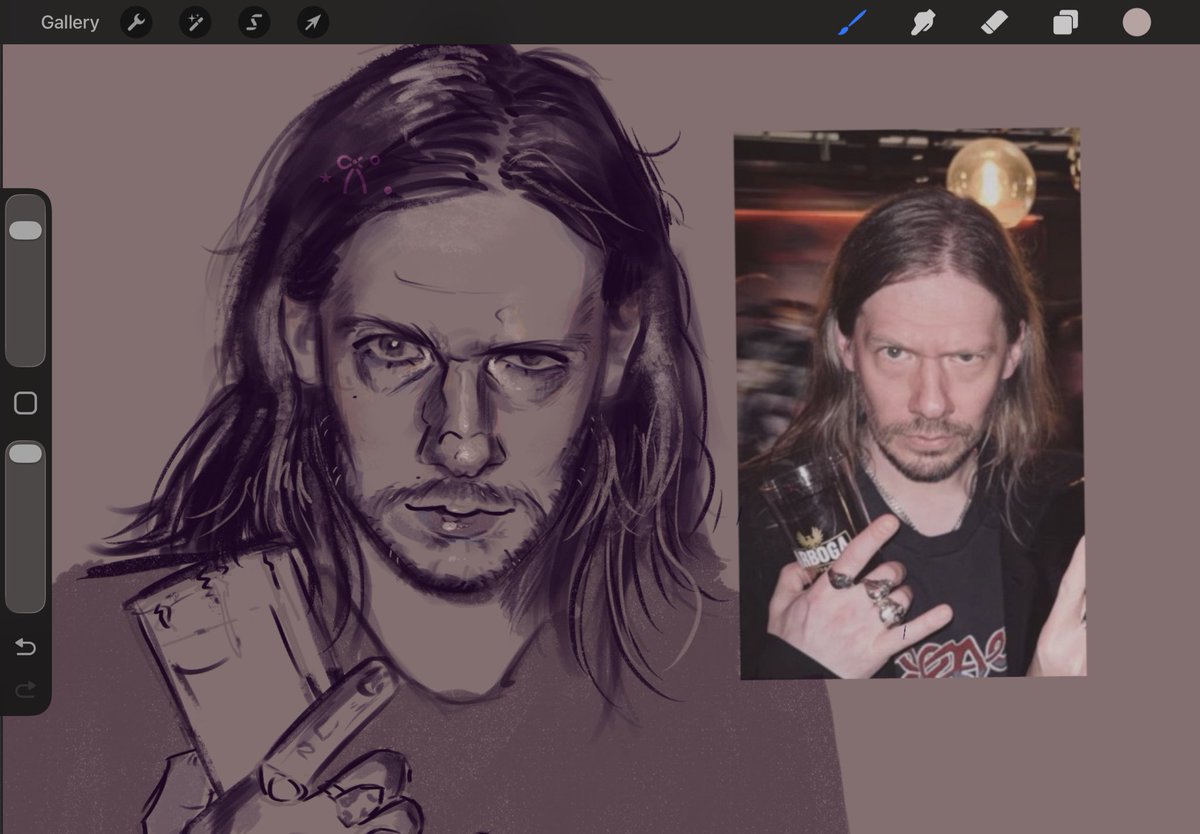Viewport: 1200px width, 834px height.
Task: Tap the square Modify button on sidebar
Action: coord(26,403)
